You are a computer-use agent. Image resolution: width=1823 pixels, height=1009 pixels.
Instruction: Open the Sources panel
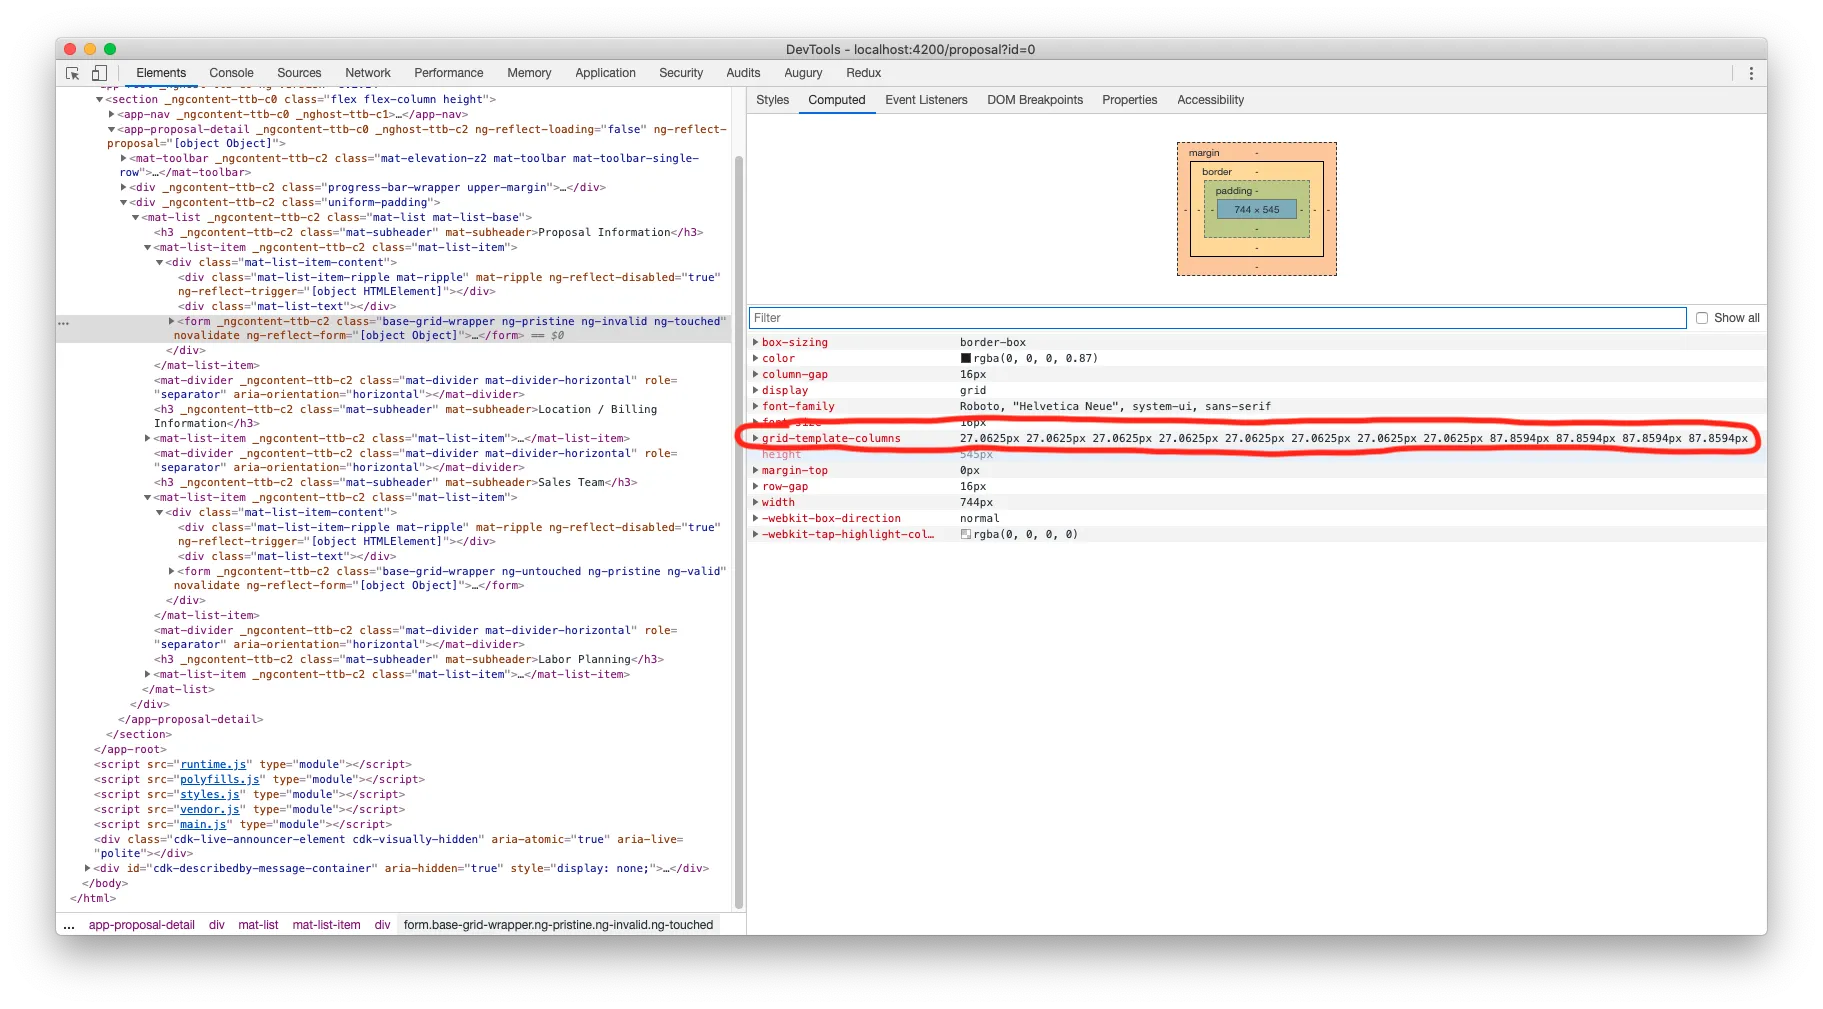tap(299, 73)
